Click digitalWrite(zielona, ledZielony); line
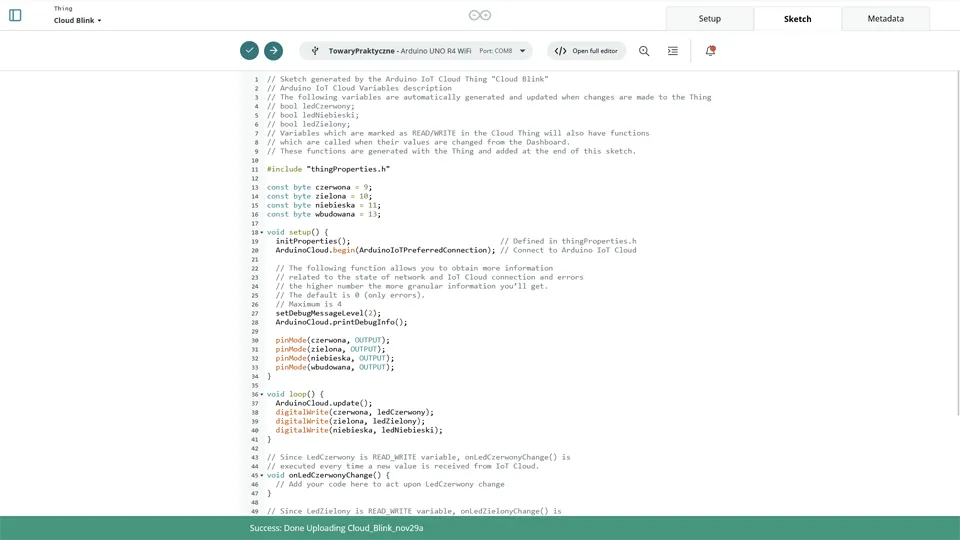This screenshot has height=540, width=960. click(350, 421)
